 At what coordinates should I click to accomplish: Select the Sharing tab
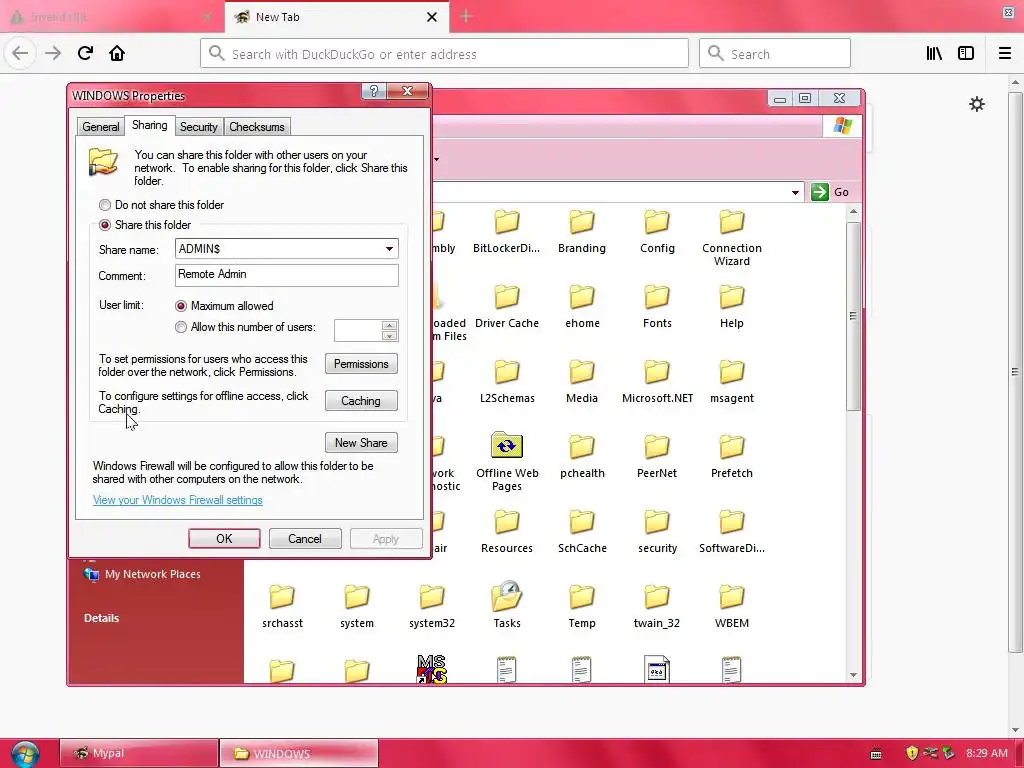(150, 125)
